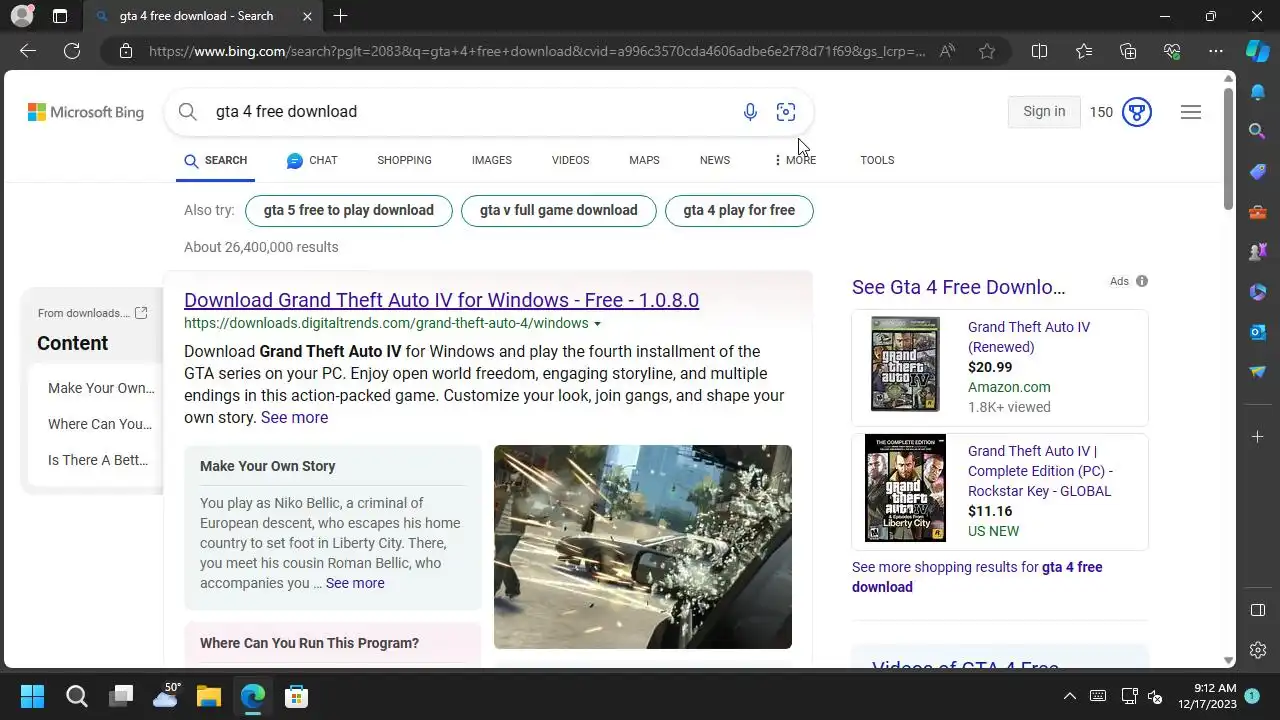Switch to the MAPS tab
This screenshot has height=720, width=1280.
(x=644, y=160)
